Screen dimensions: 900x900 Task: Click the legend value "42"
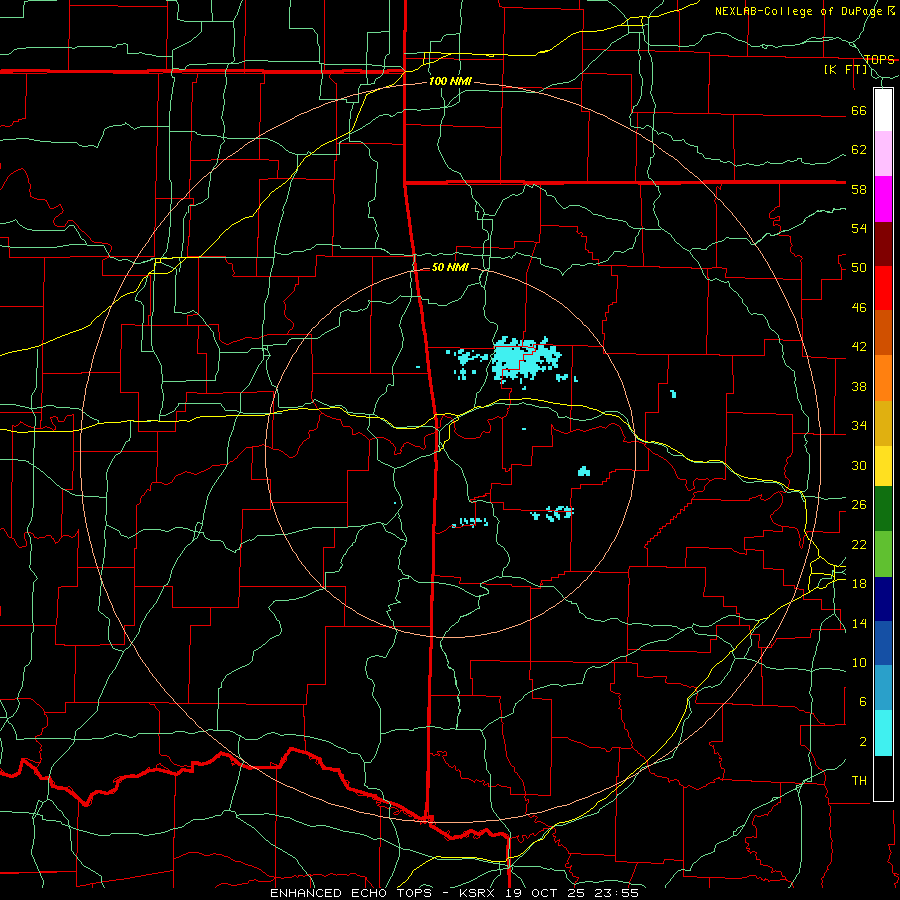[859, 347]
